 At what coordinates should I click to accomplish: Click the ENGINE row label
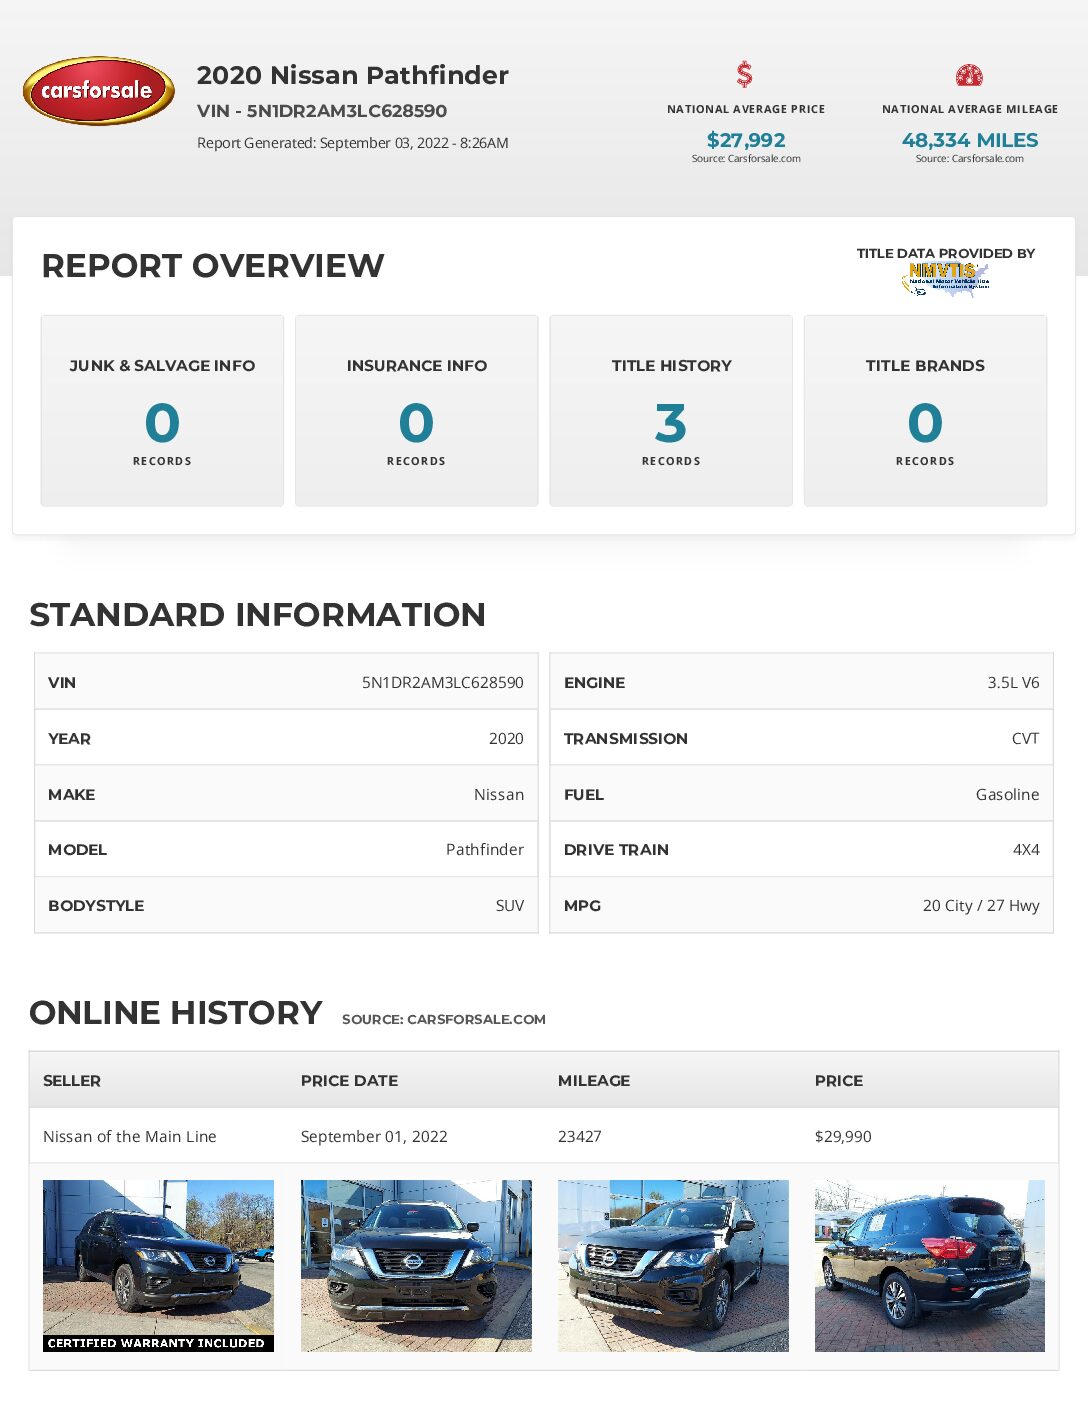(594, 683)
